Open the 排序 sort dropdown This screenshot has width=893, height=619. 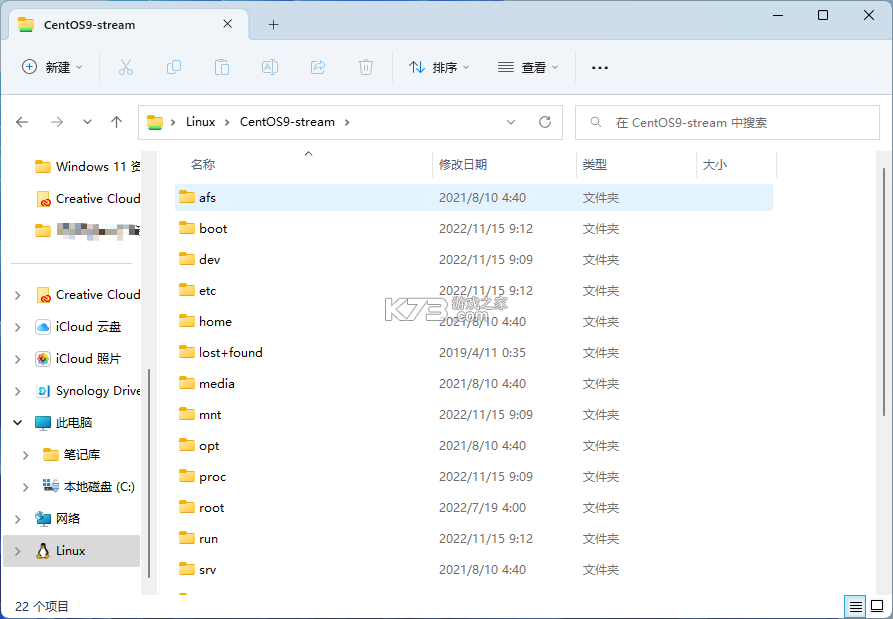[x=439, y=67]
